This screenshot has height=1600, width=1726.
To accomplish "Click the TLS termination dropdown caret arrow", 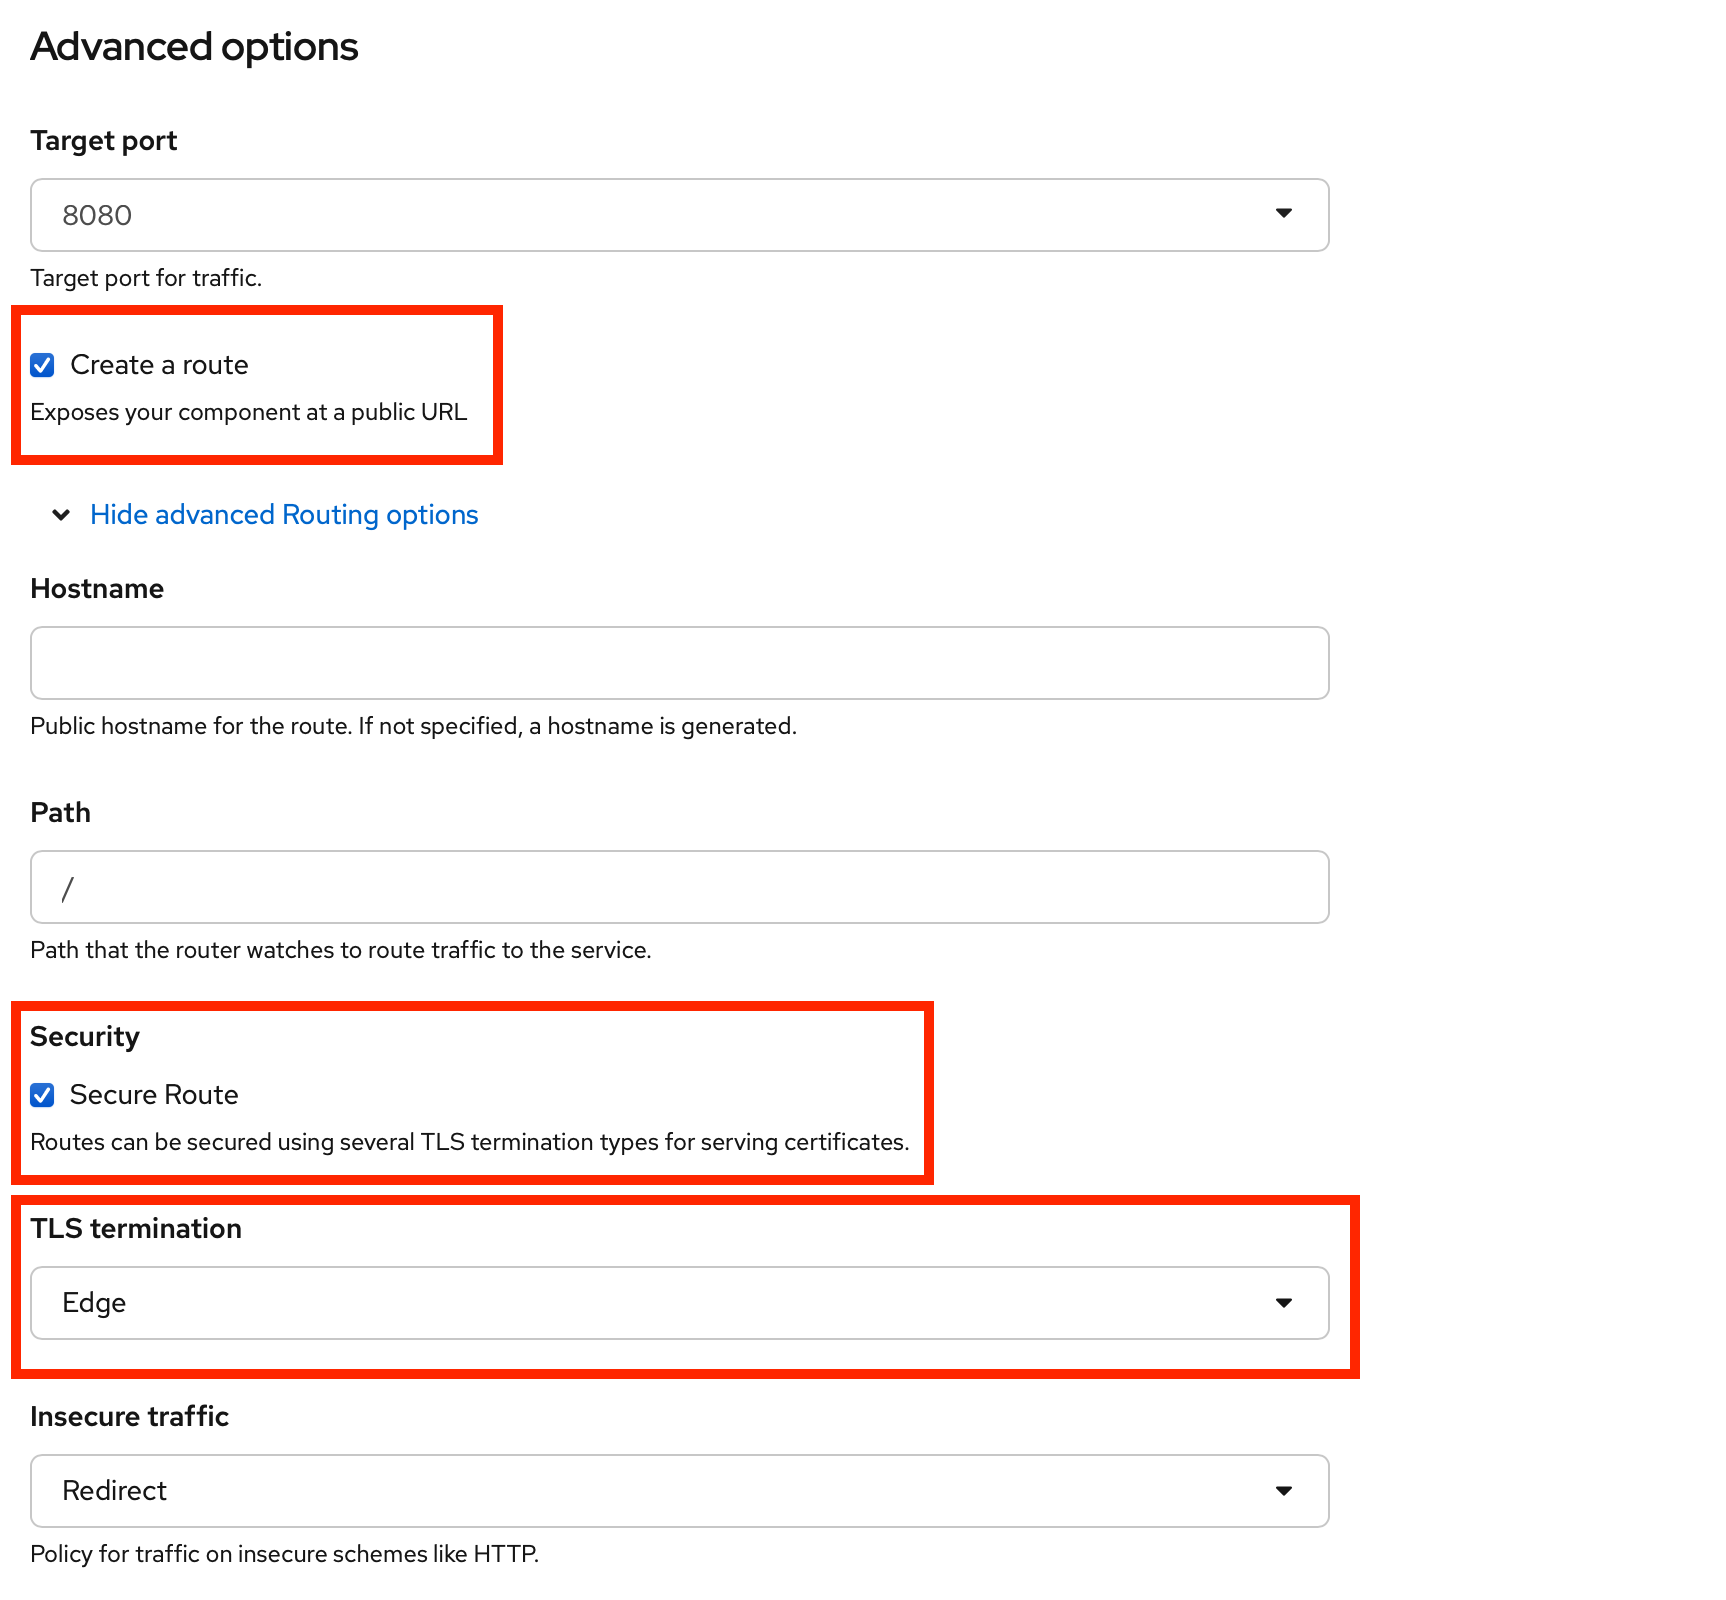I will coord(1285,1303).
